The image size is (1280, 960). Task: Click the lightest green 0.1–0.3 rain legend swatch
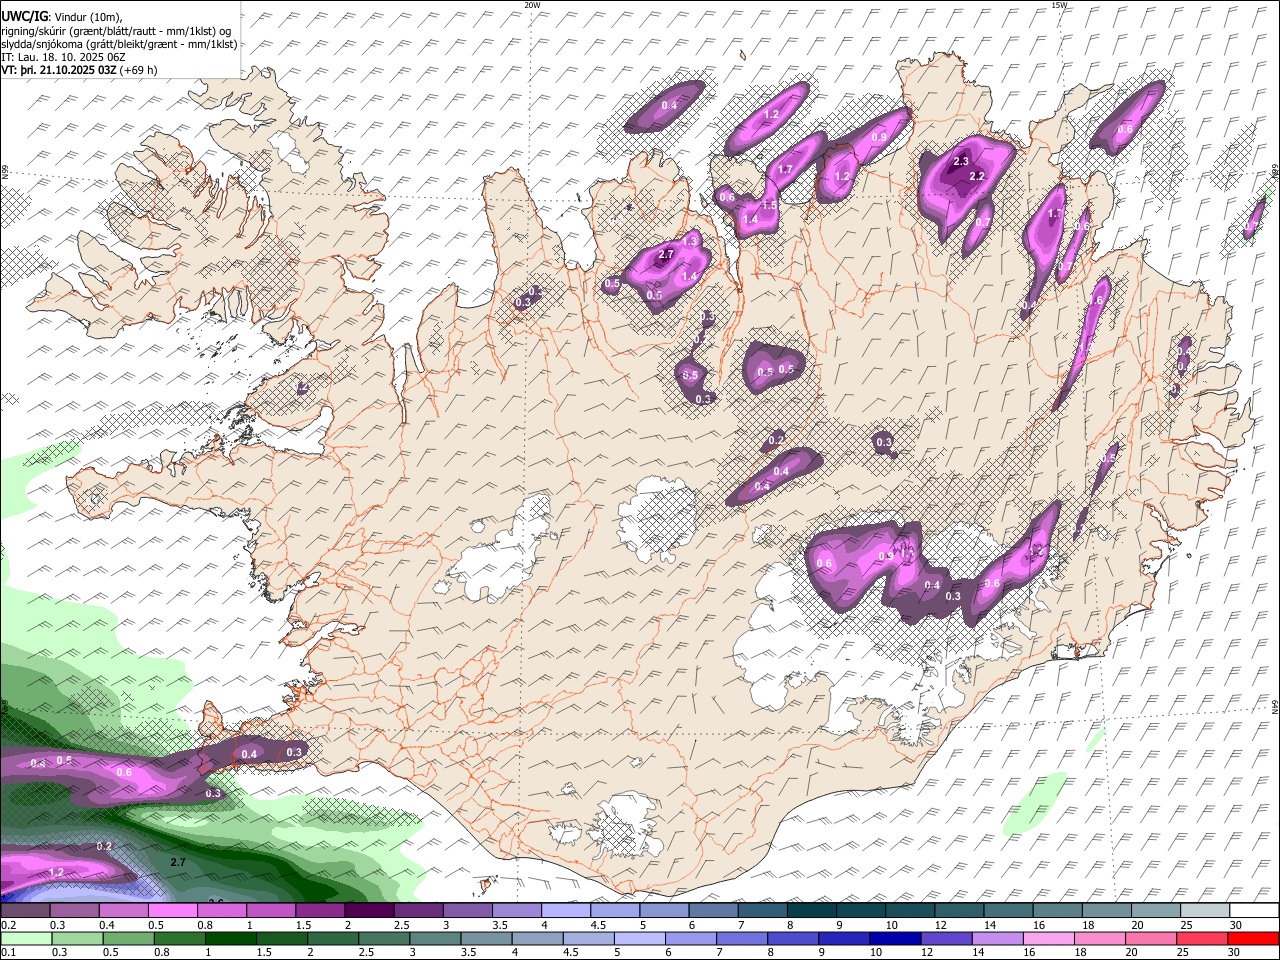(25, 938)
